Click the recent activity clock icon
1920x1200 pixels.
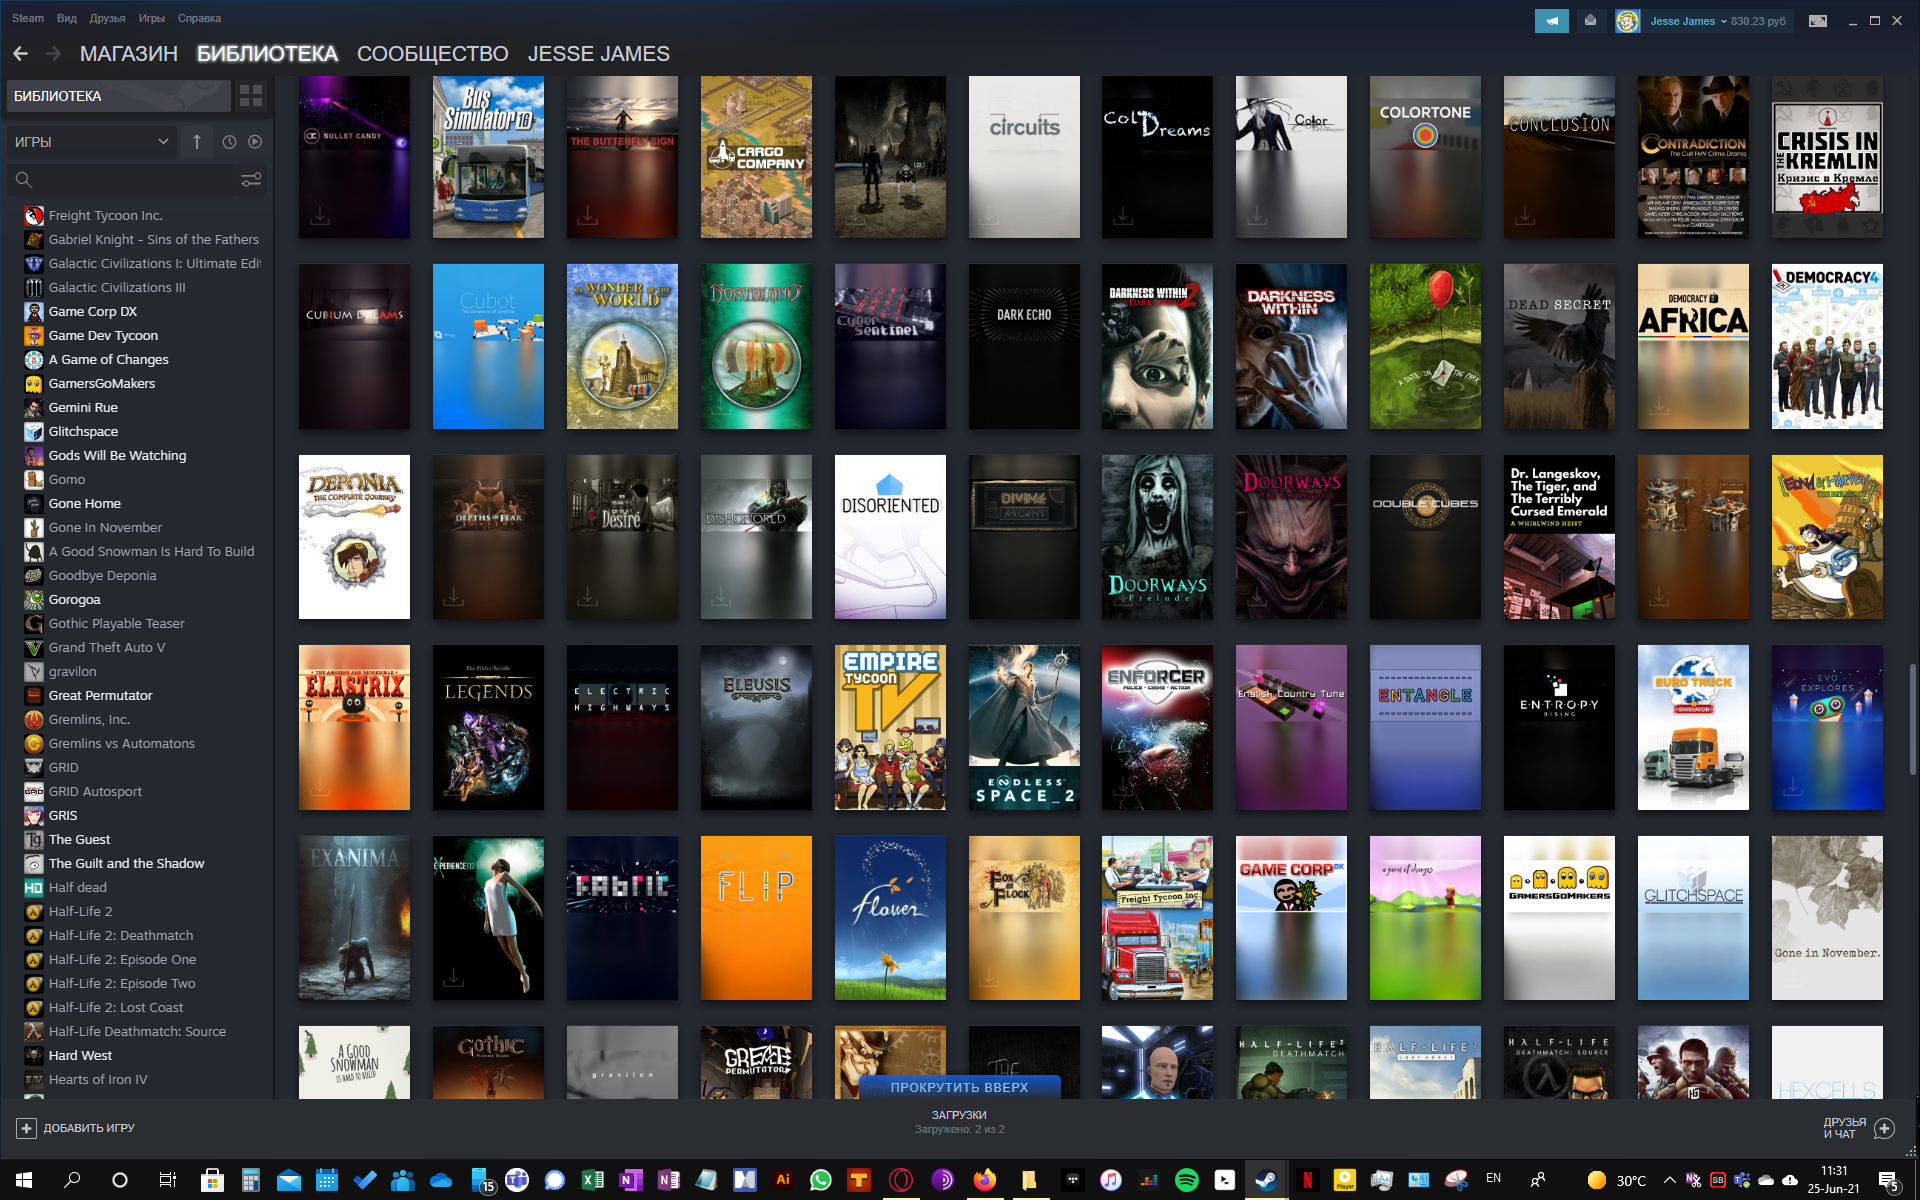(229, 142)
